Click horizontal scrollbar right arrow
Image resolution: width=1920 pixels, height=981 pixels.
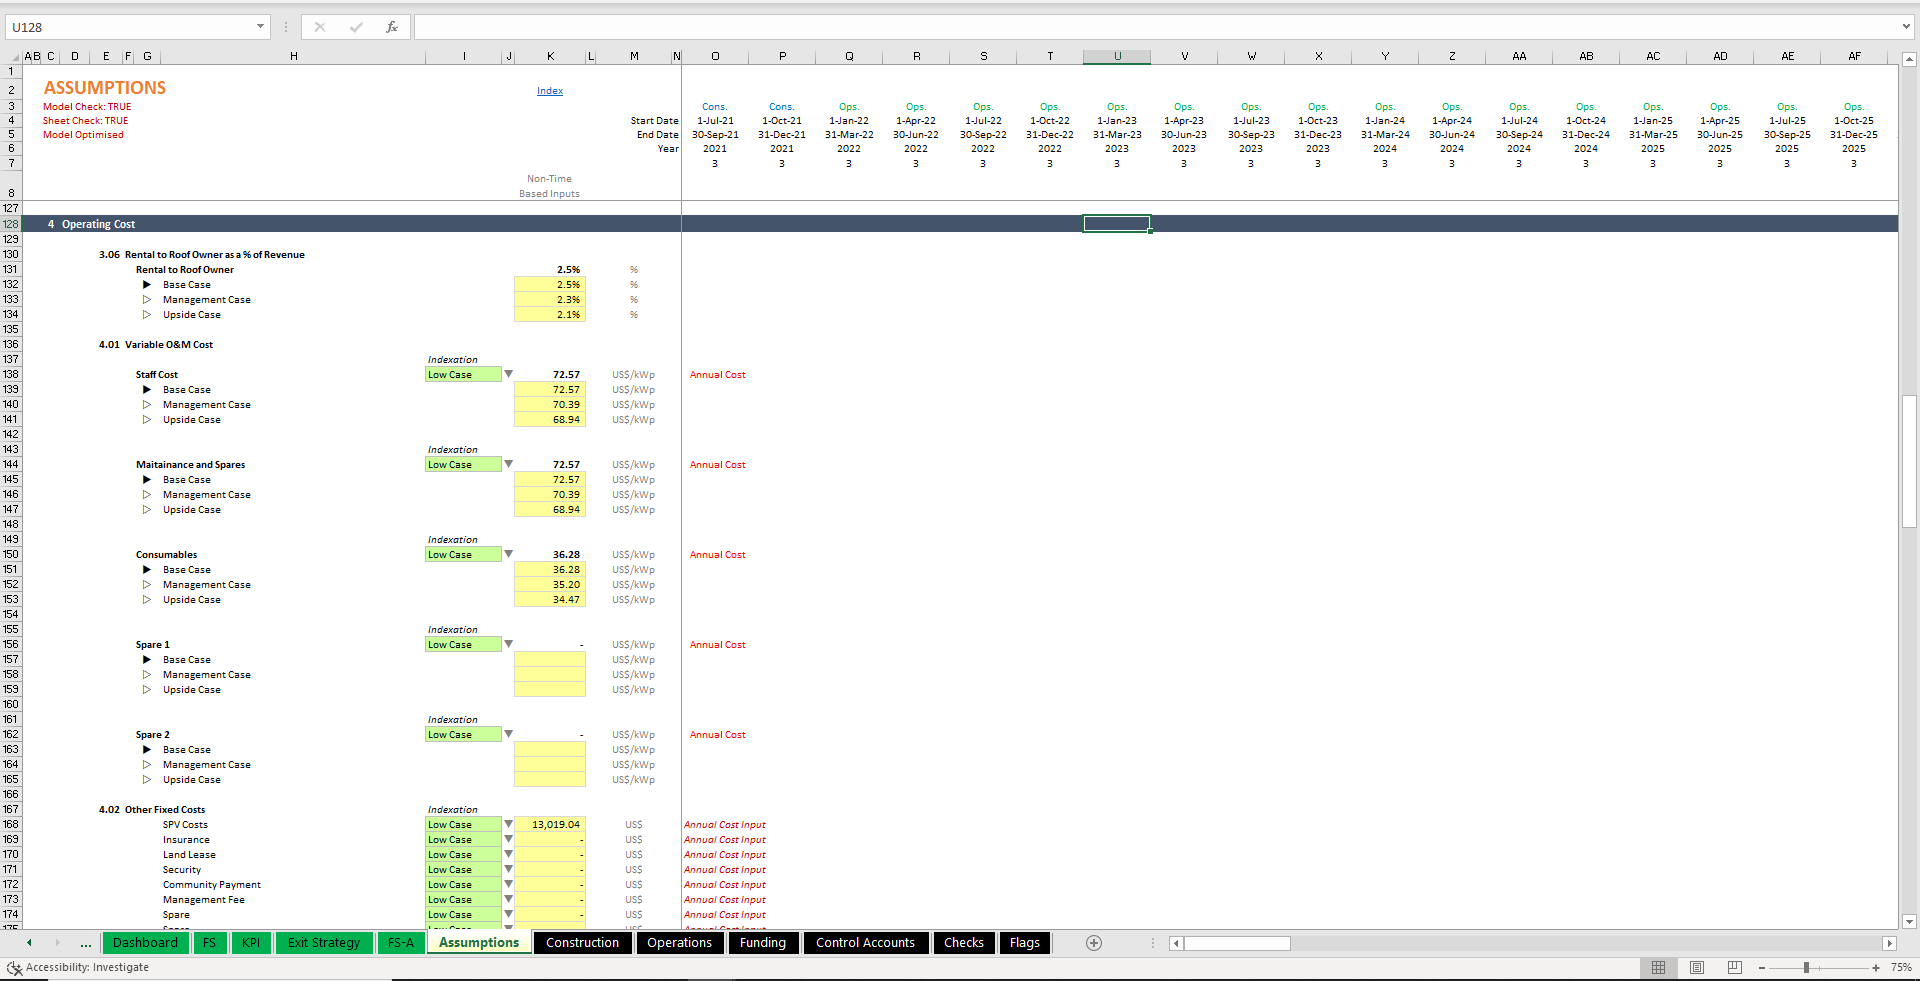(1889, 943)
